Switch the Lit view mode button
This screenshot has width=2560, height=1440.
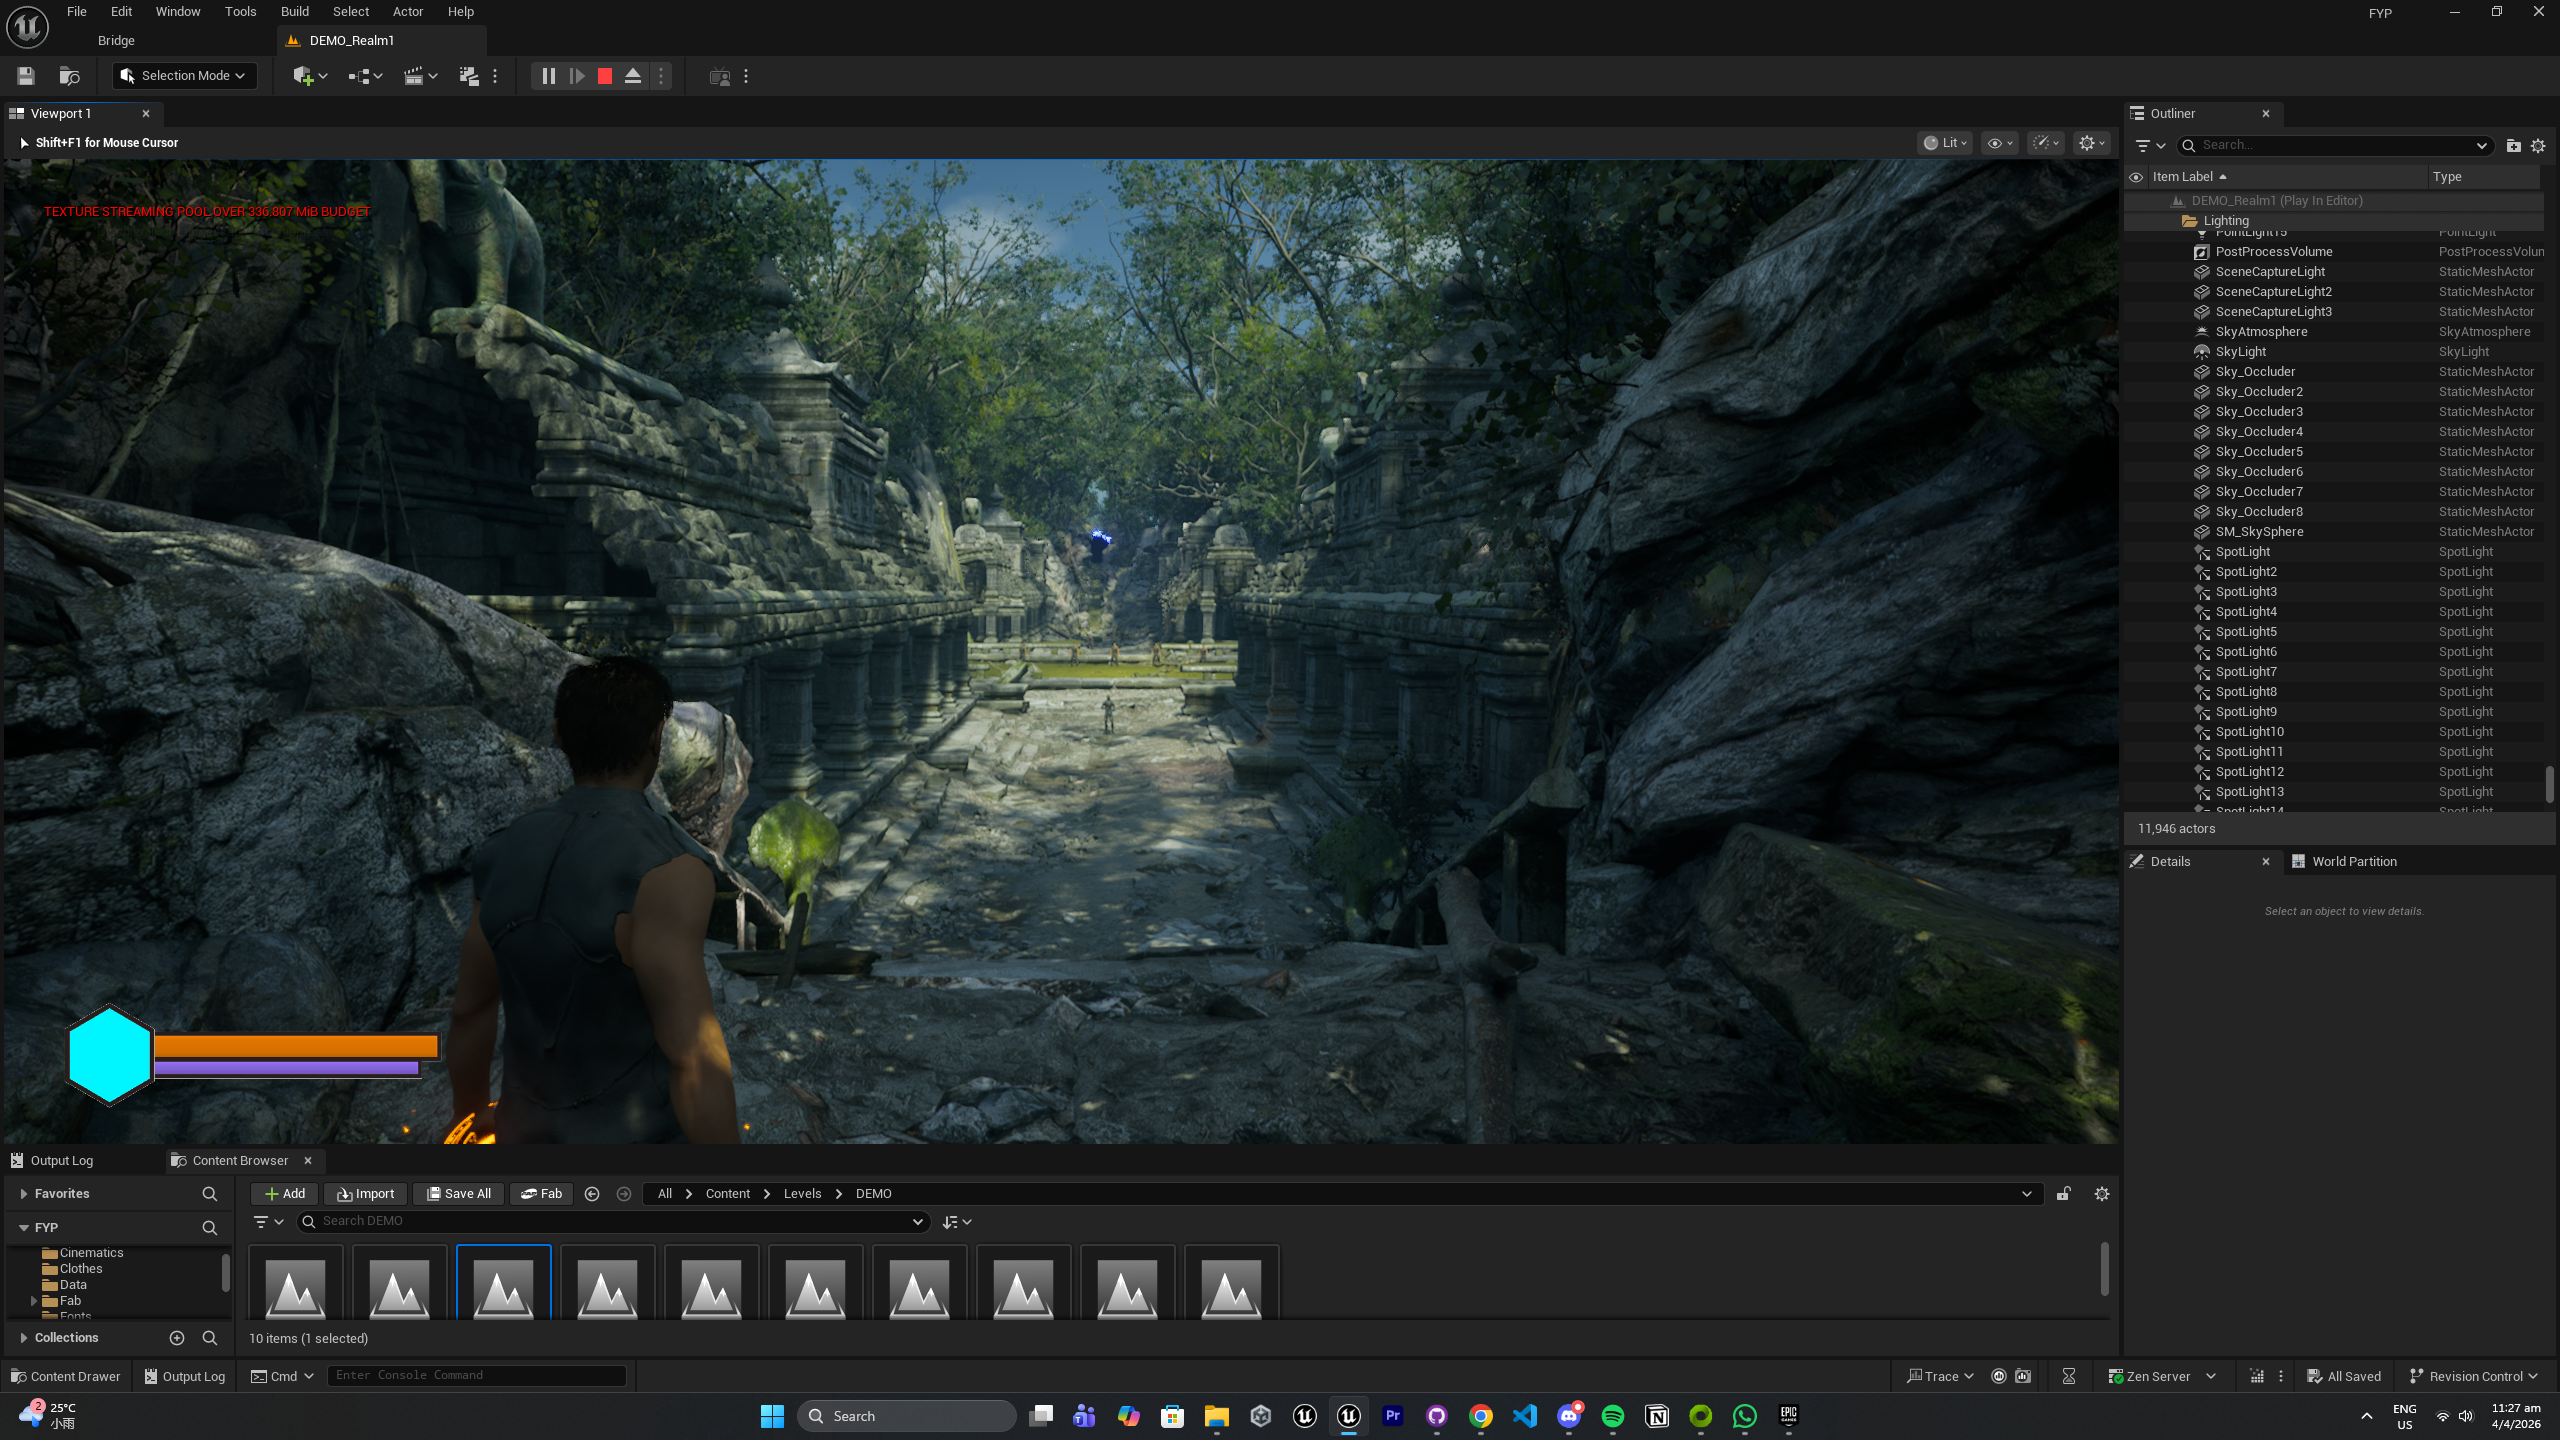[1945, 143]
